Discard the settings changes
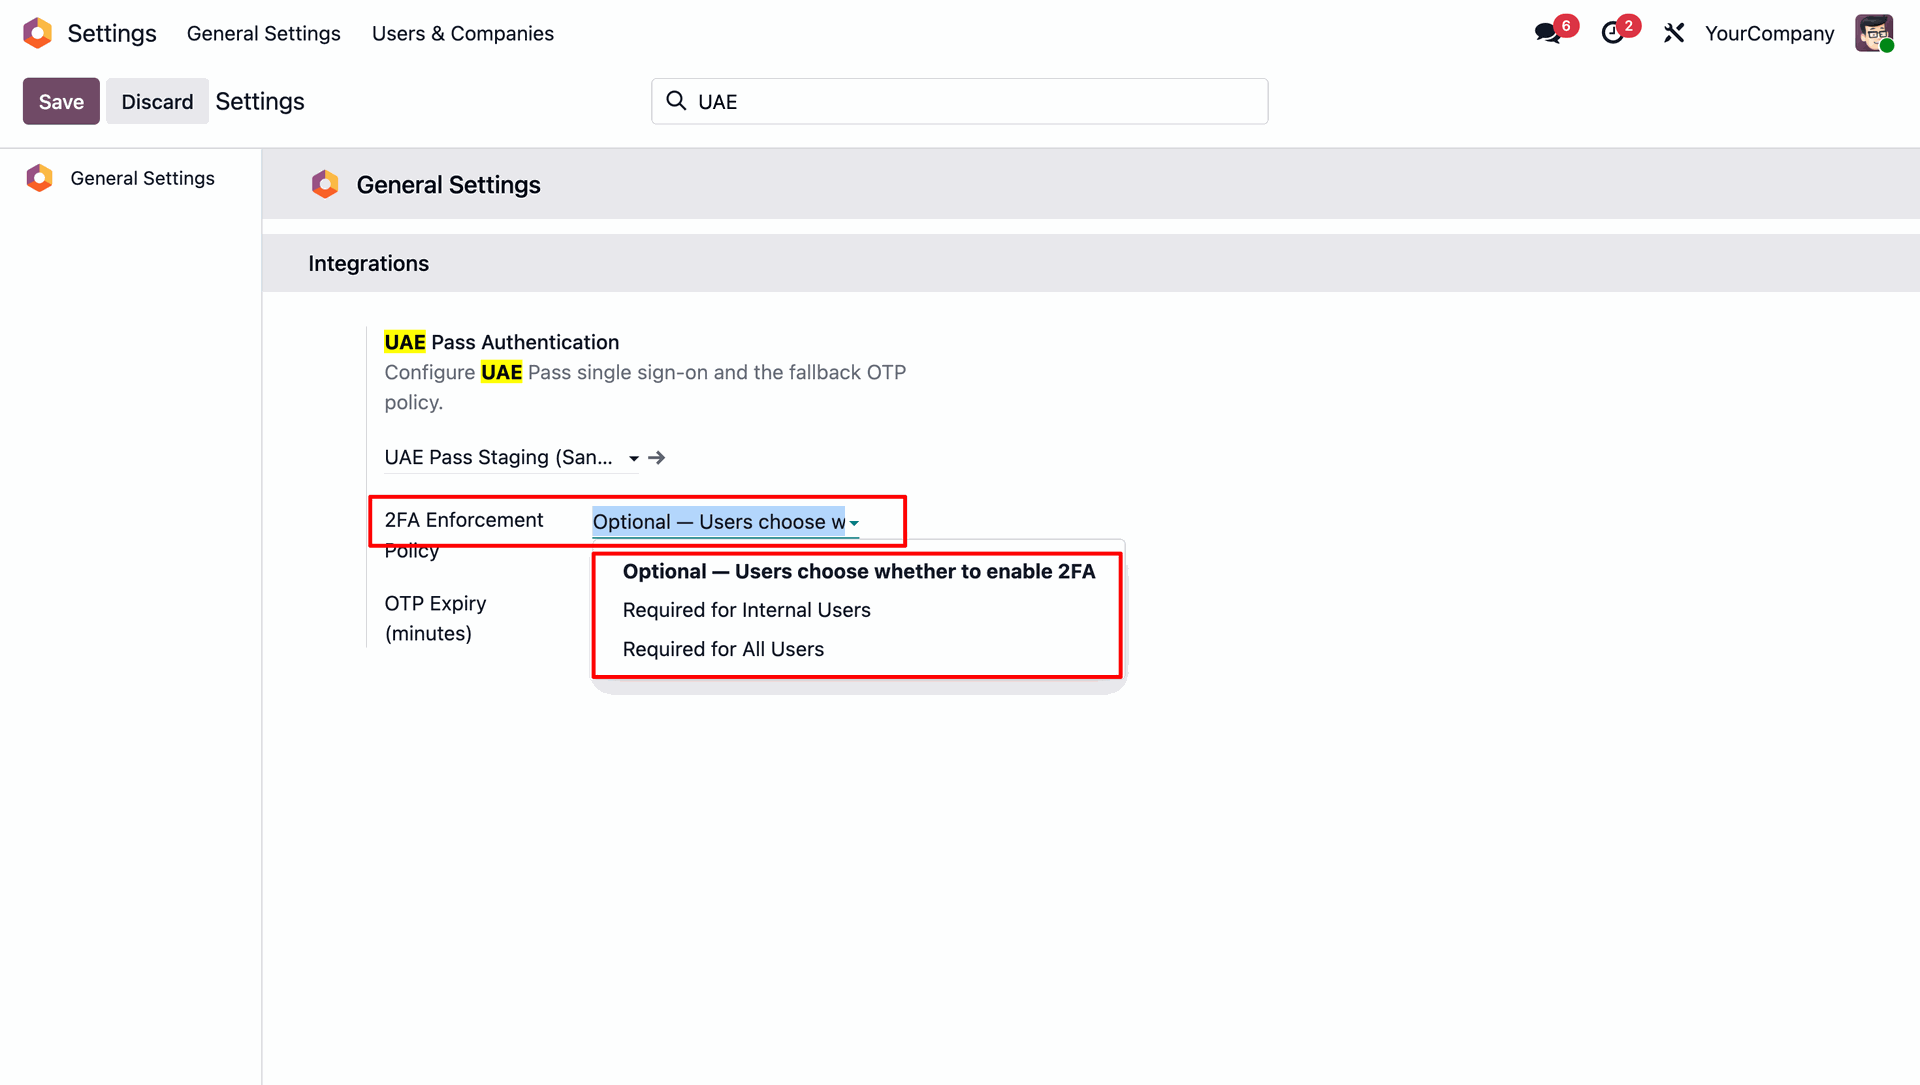Screen dimensions: 1920x1085 click(157, 101)
